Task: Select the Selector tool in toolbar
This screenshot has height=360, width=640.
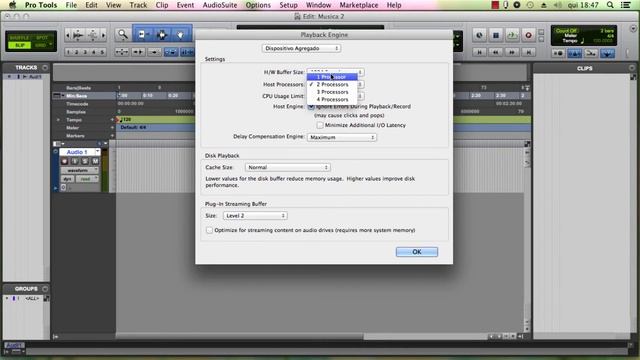Action: (x=162, y=35)
